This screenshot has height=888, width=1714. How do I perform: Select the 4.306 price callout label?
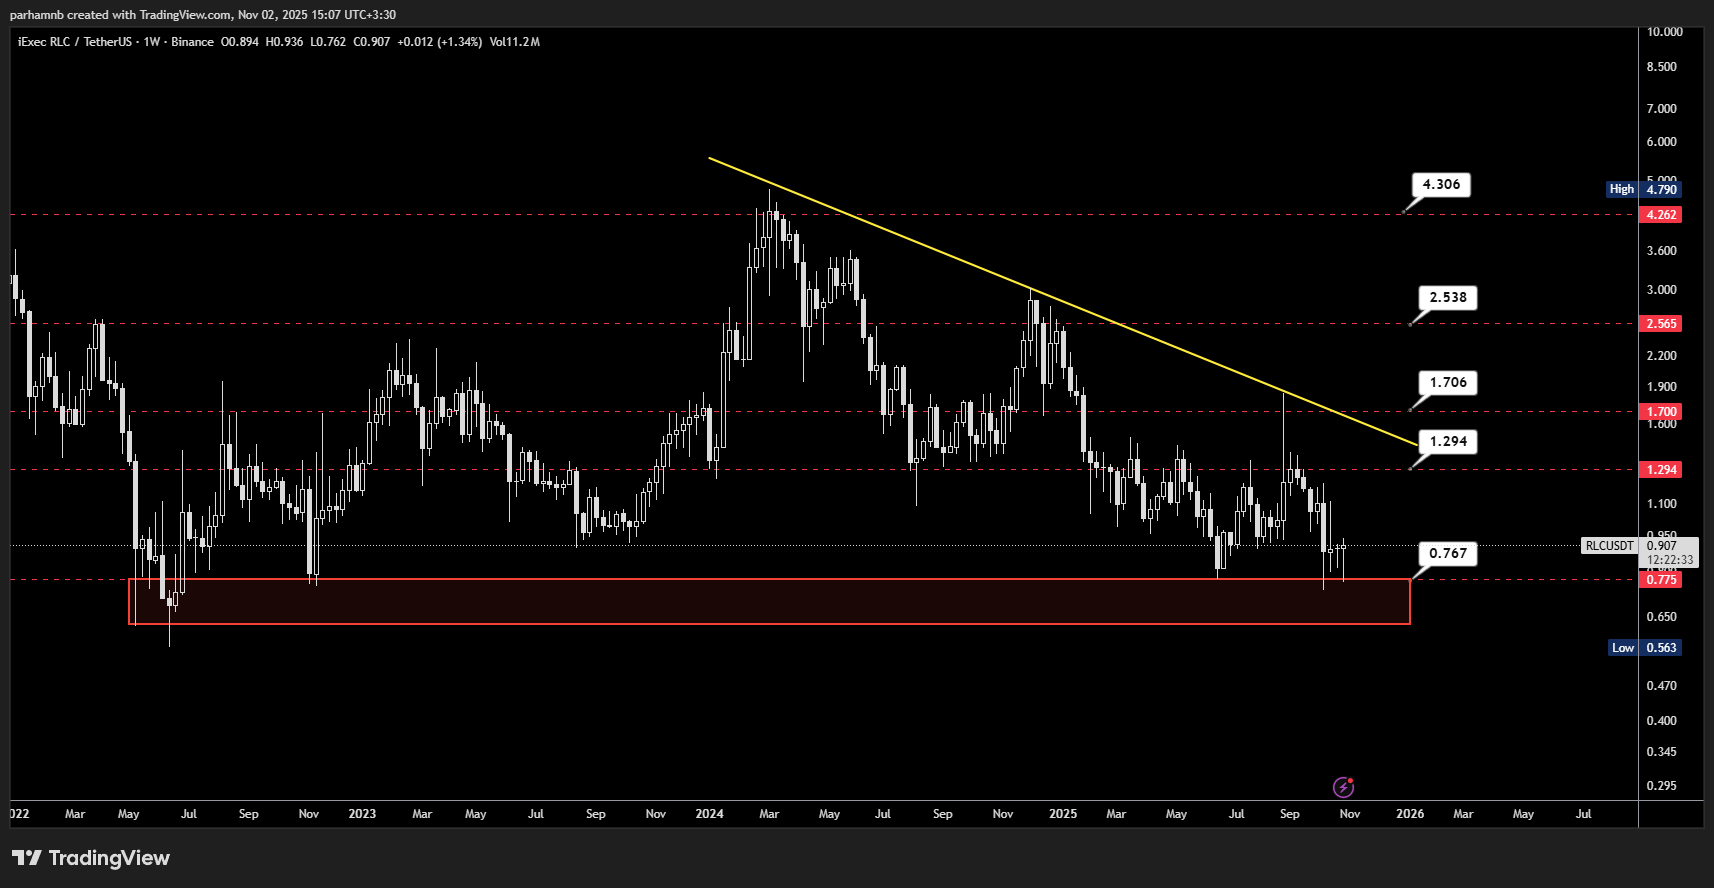[1441, 184]
